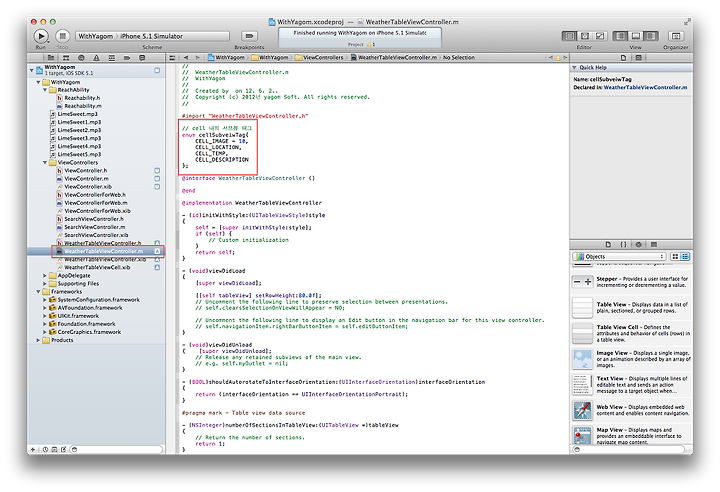720x492 pixels.
Task: Click the Run button in toolbar
Action: point(40,36)
